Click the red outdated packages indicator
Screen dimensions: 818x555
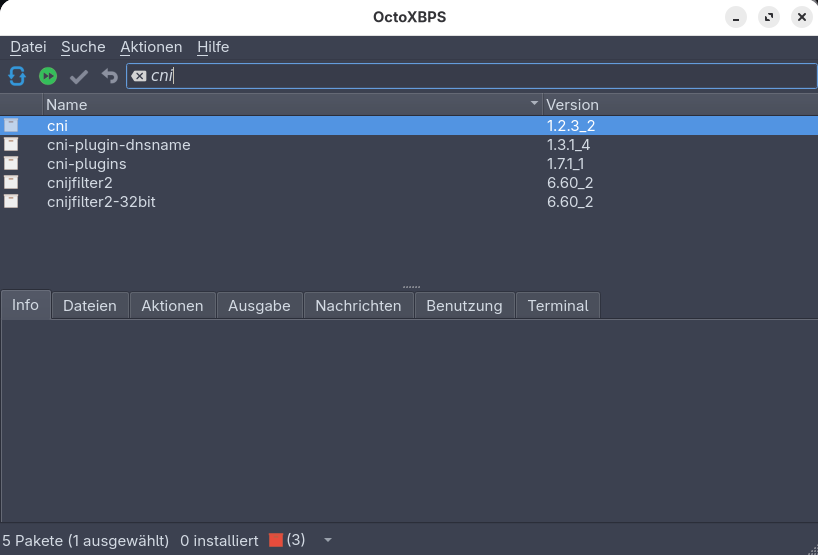(x=276, y=540)
